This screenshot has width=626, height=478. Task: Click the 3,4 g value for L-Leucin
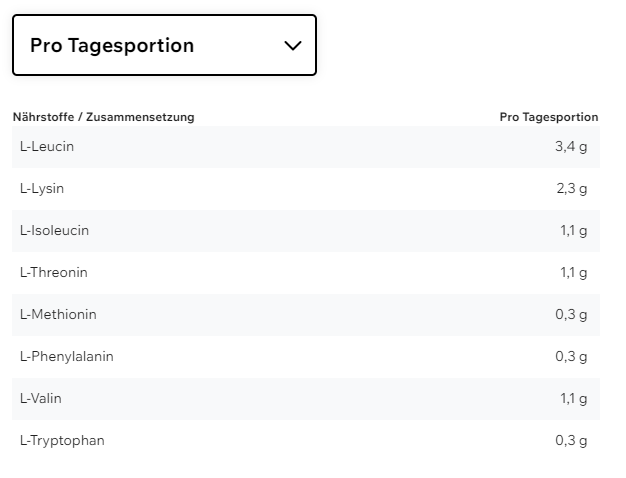point(571,147)
